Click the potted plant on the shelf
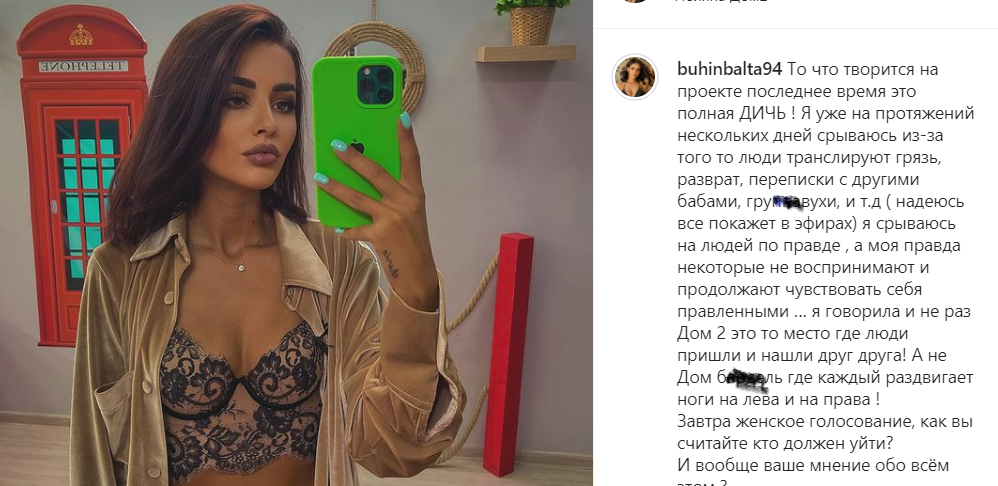998x486 pixels. pos(532,21)
